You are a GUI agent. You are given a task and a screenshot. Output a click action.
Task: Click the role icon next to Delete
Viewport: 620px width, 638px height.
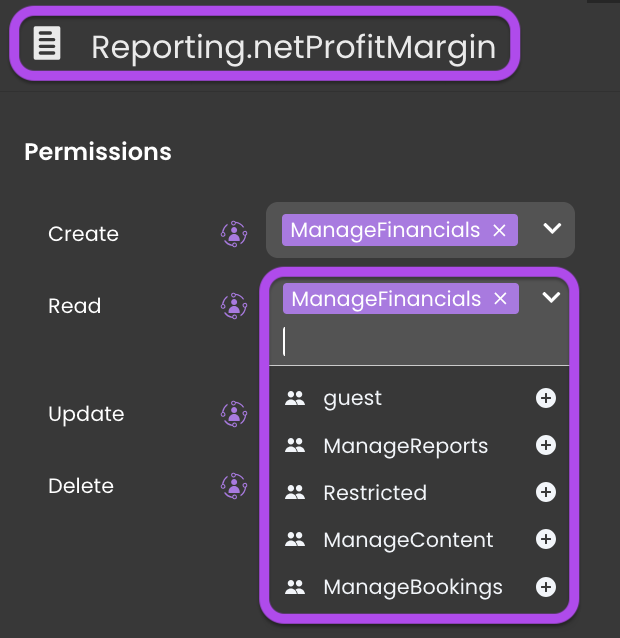pyautogui.click(x=234, y=486)
